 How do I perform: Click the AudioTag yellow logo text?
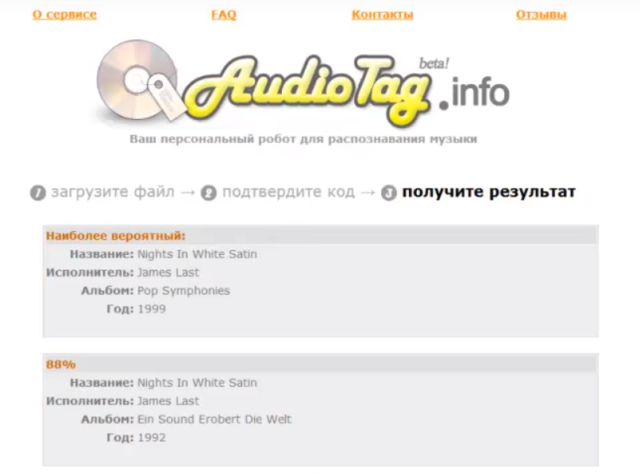coord(308,90)
